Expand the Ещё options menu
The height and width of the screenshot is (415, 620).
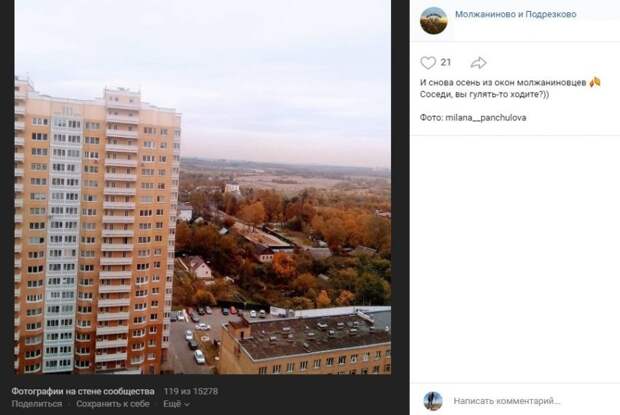176,404
